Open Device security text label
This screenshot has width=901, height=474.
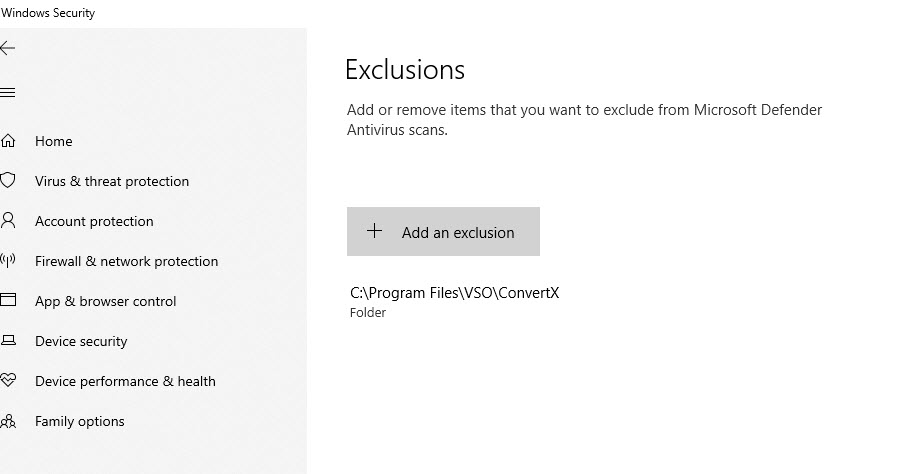(81, 342)
